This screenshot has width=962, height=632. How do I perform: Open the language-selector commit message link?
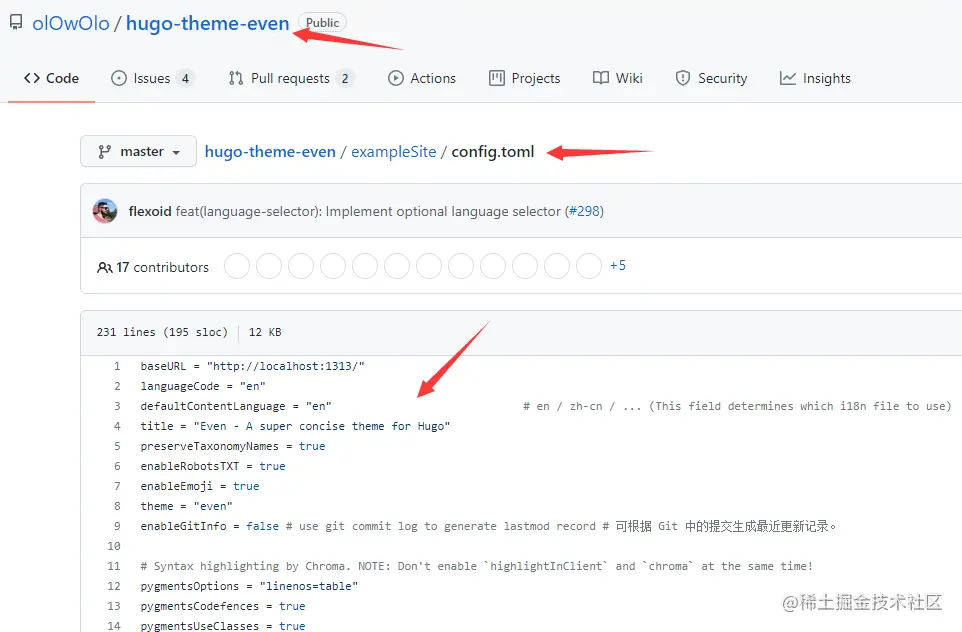pos(368,211)
